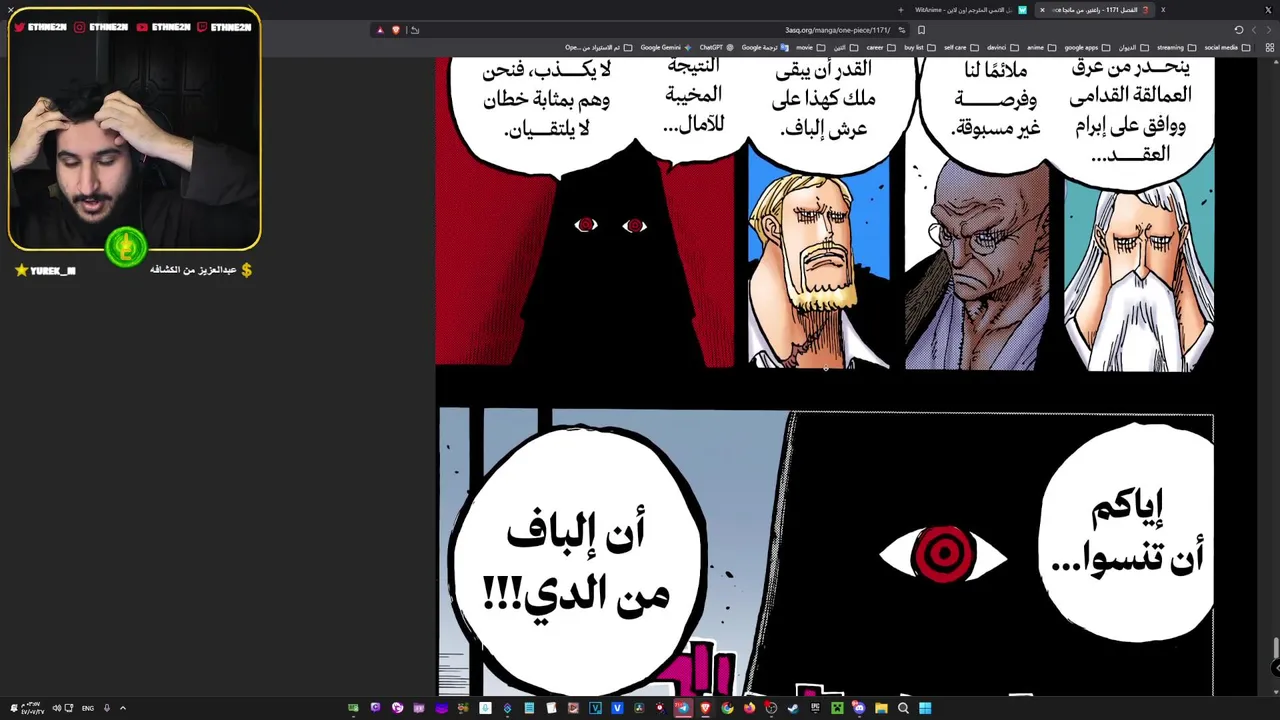Click the share page icon in address bar

(415, 30)
